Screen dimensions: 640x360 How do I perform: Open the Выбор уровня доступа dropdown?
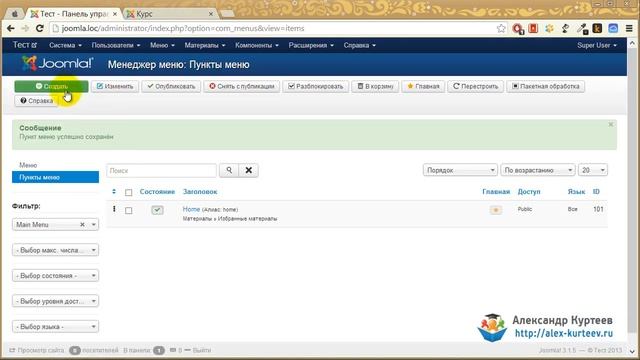(56, 301)
